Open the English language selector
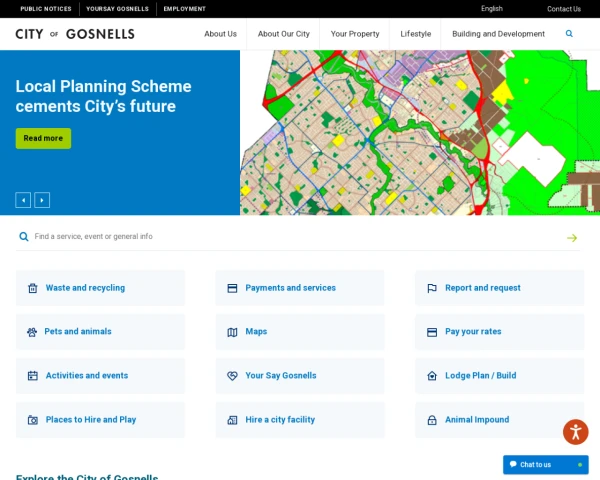The height and width of the screenshot is (480, 600). (x=492, y=8)
